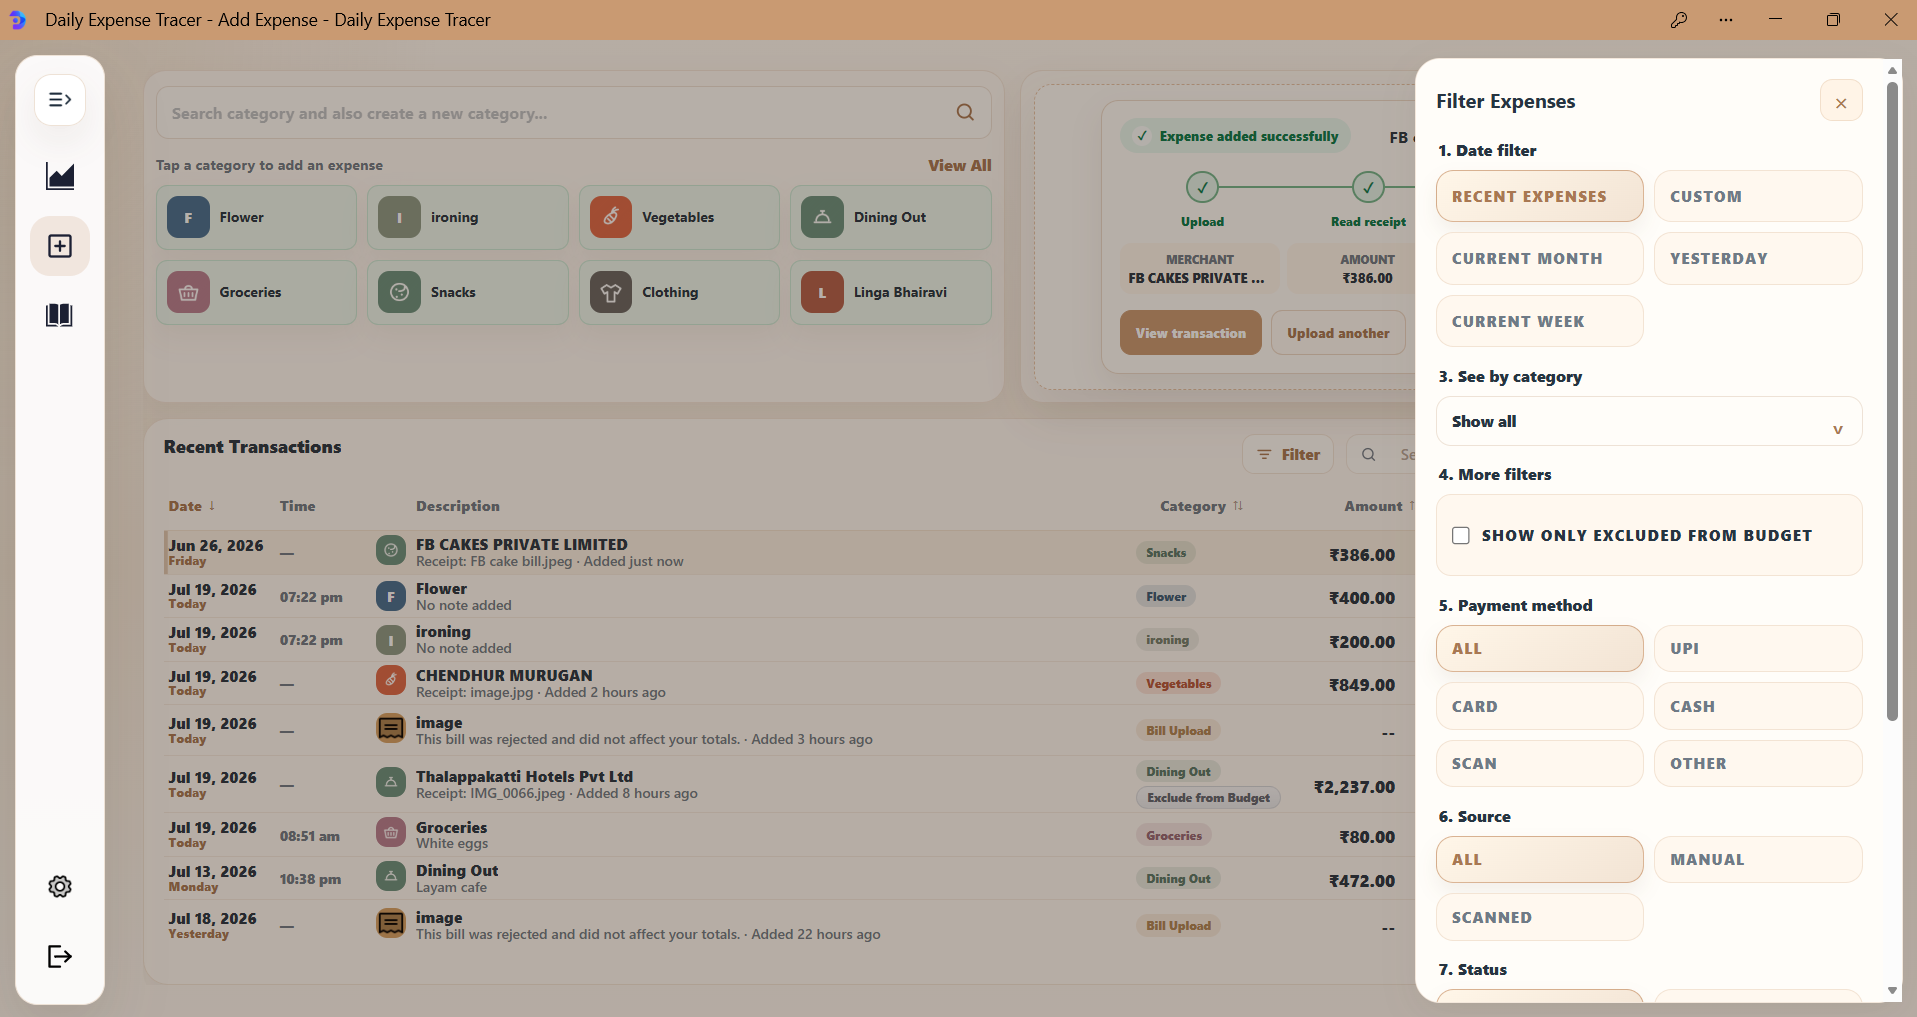Open the Show all category dropdown
The width and height of the screenshot is (1917, 1017).
pyautogui.click(x=1648, y=422)
